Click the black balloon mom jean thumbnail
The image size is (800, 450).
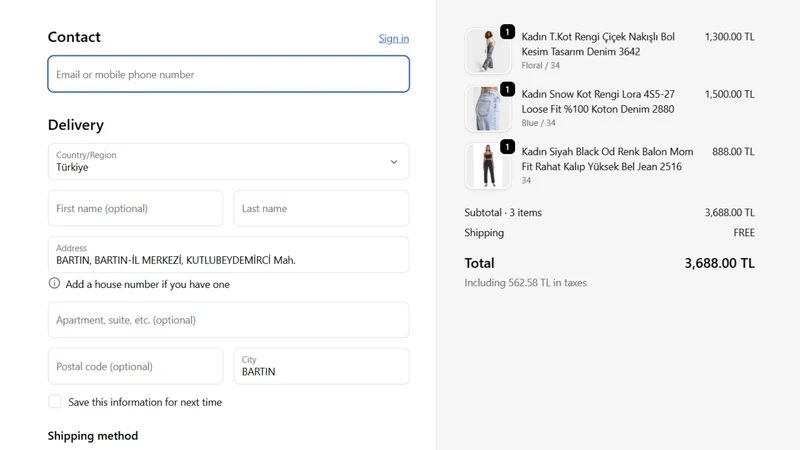pos(488,166)
